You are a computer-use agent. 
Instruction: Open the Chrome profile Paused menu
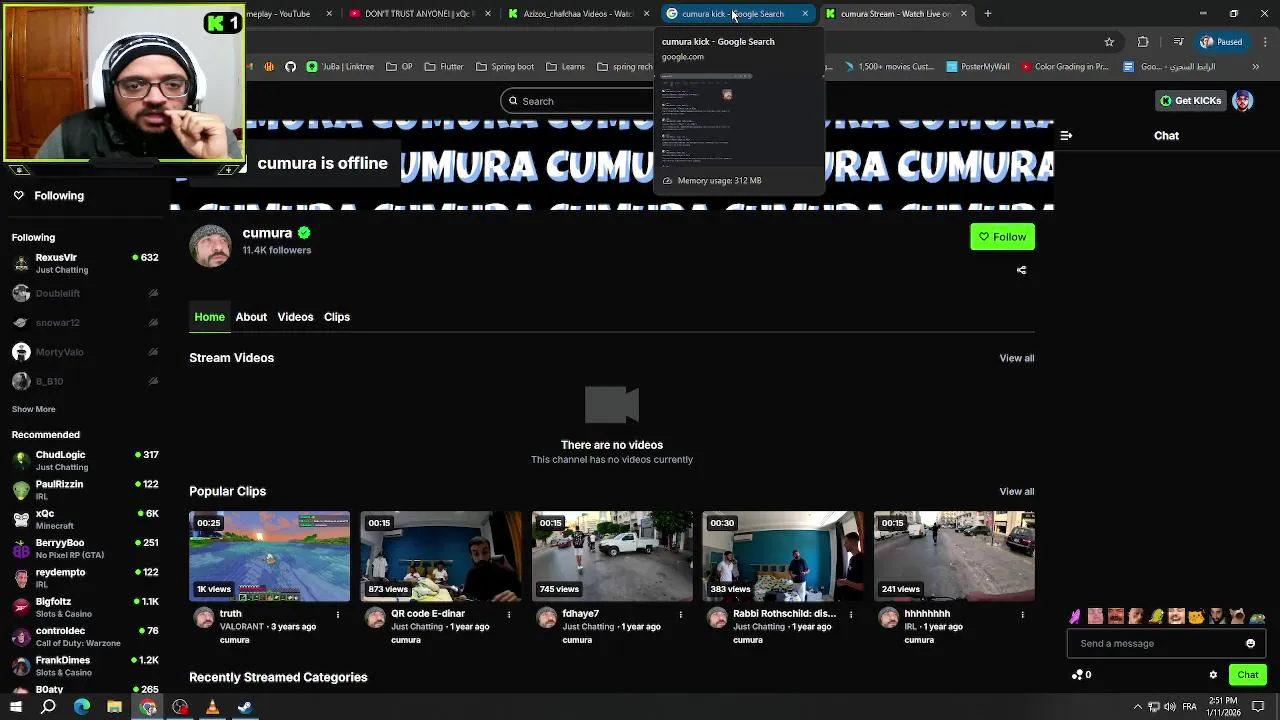click(x=1222, y=42)
